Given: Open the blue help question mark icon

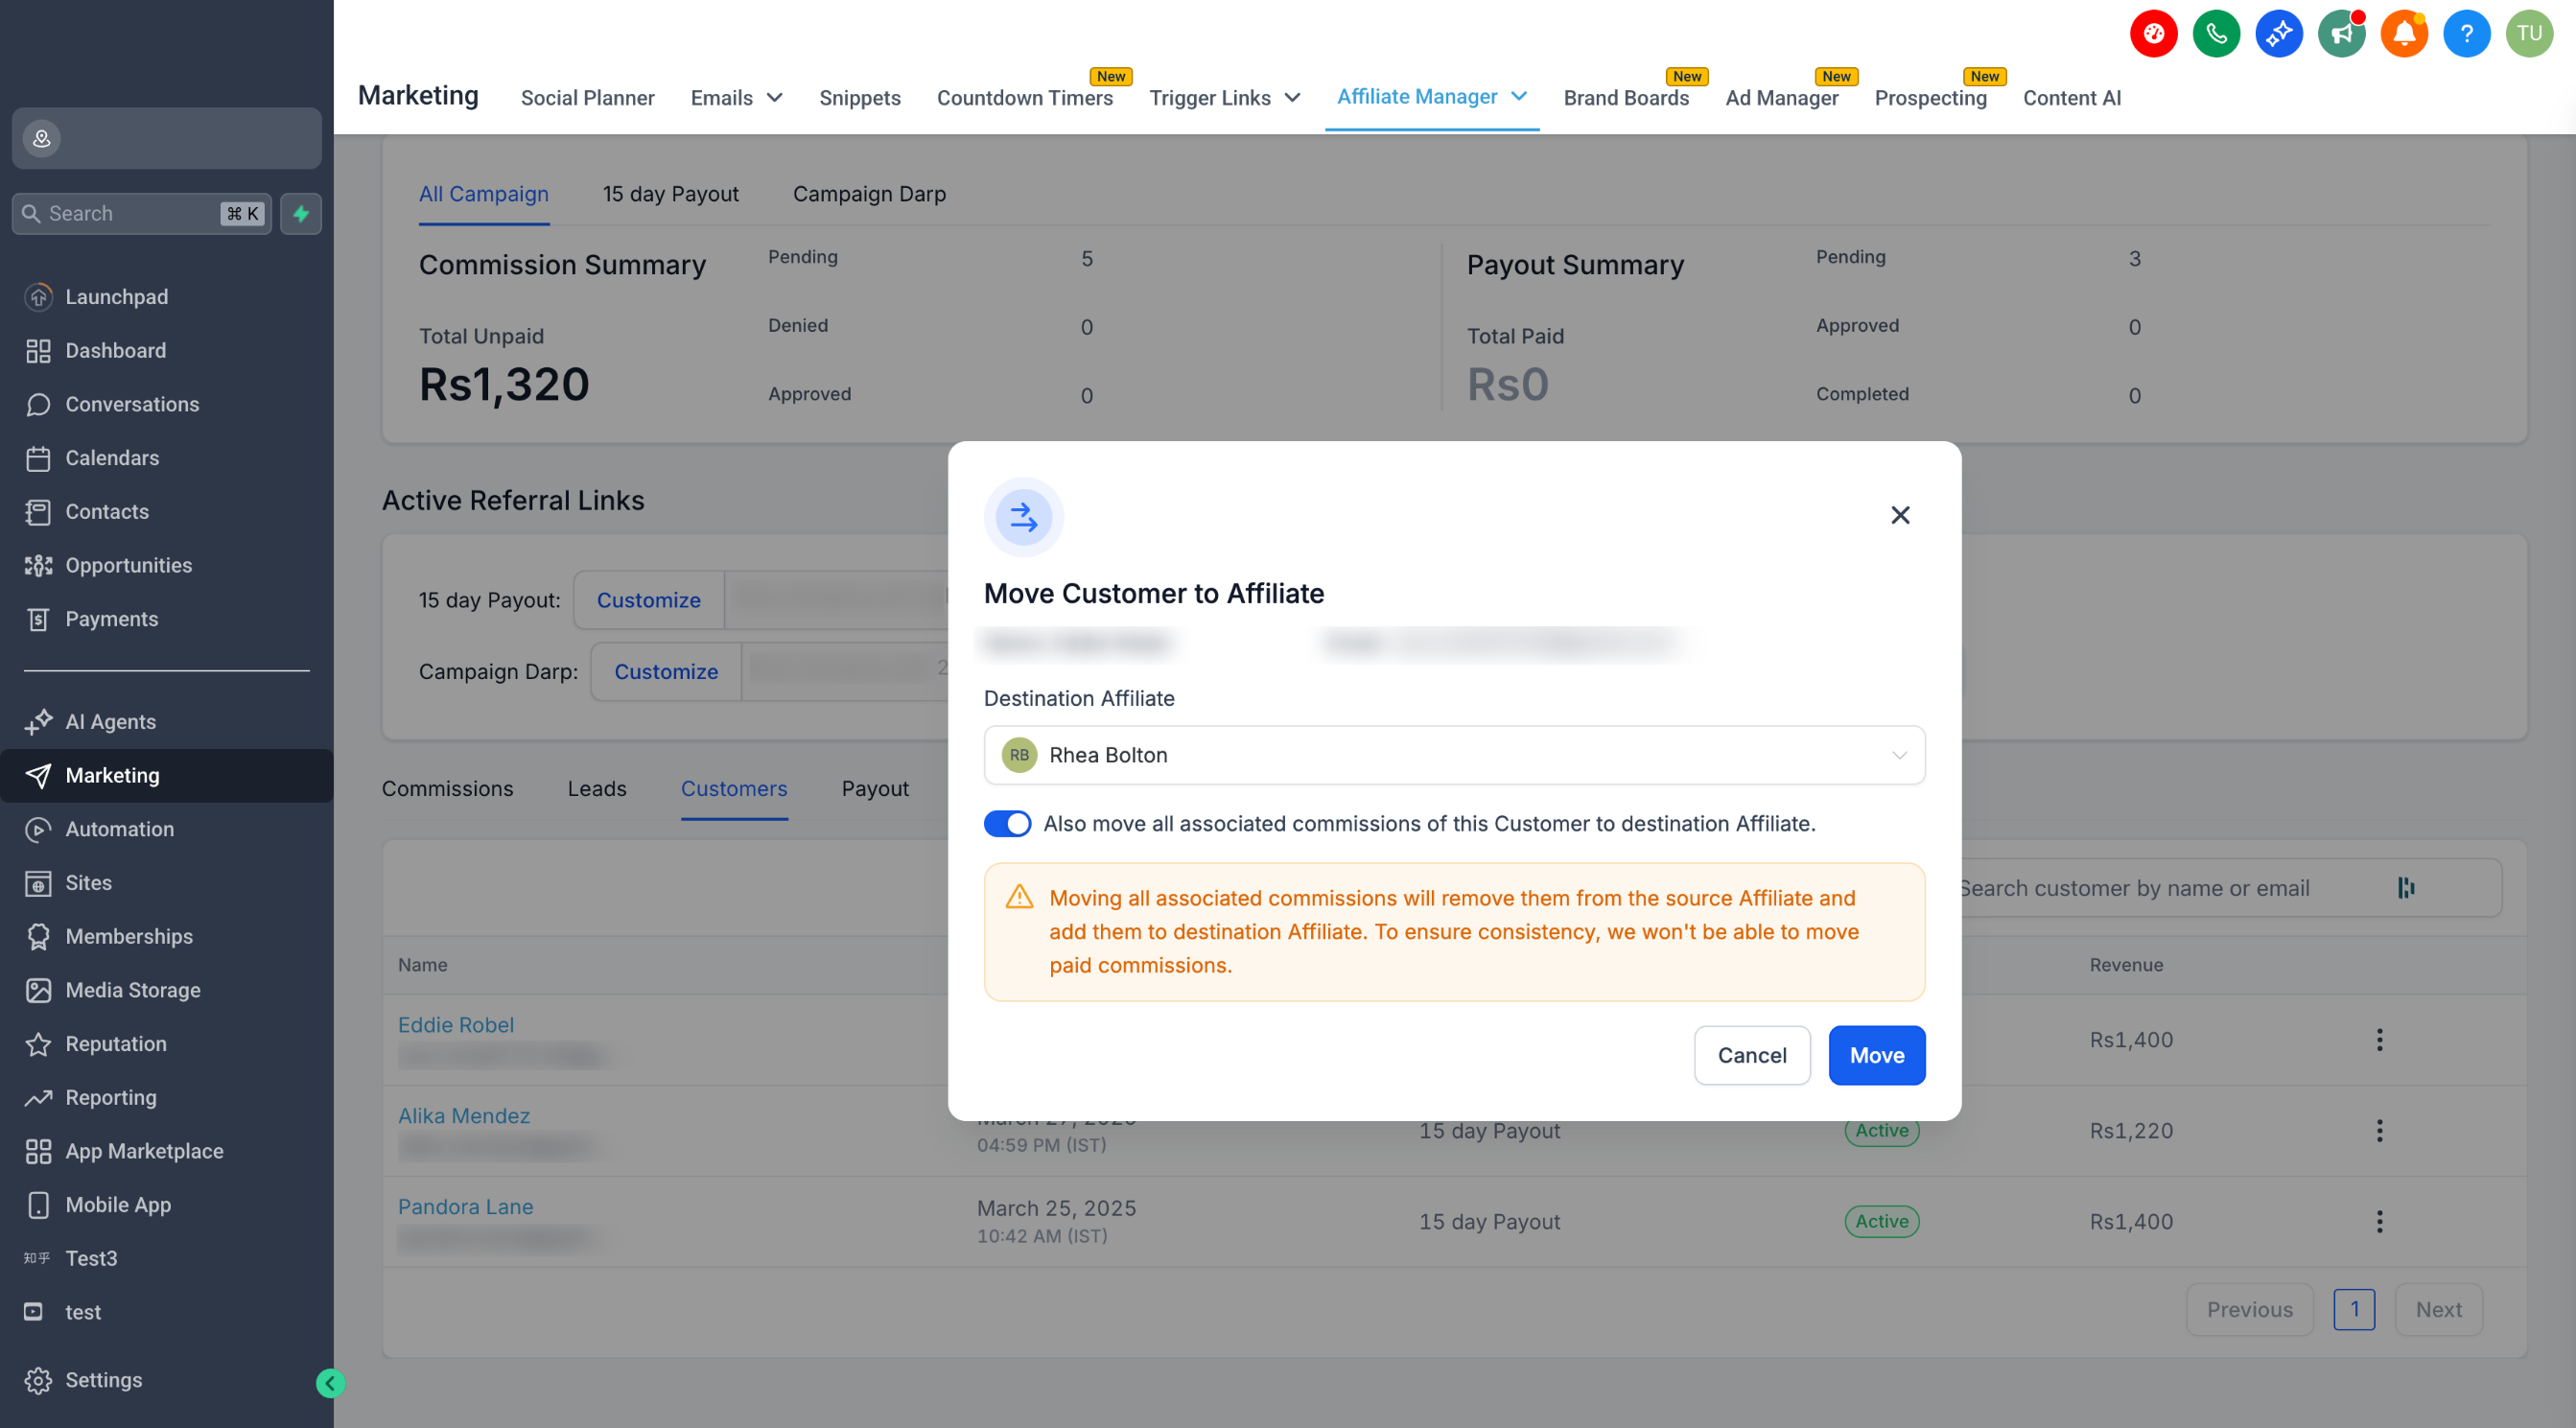Looking at the screenshot, I should tap(2466, 34).
